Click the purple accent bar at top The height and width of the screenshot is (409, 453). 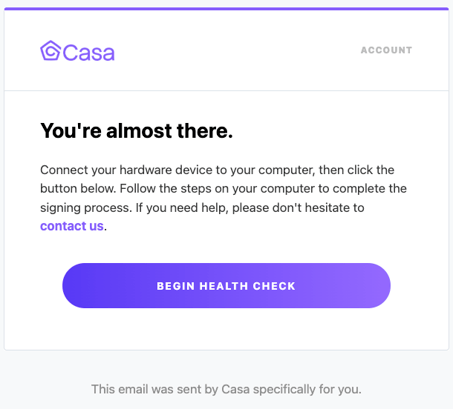(x=226, y=9)
